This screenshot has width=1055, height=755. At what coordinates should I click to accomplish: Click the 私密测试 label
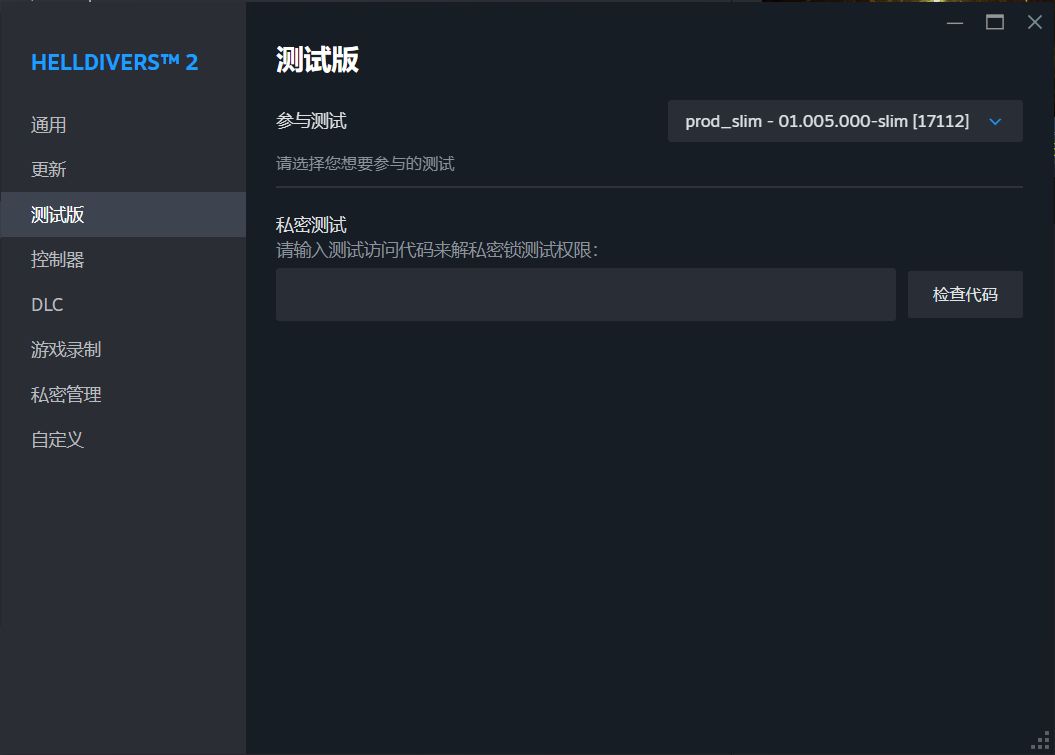(x=311, y=225)
